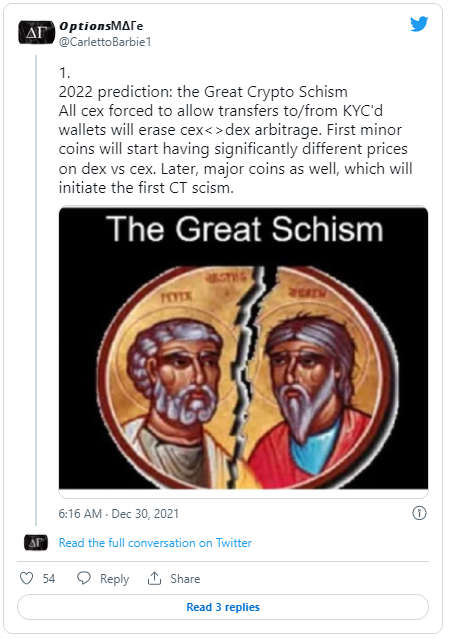Like the tweet with heart icon
449x639 pixels.
pyautogui.click(x=26, y=578)
